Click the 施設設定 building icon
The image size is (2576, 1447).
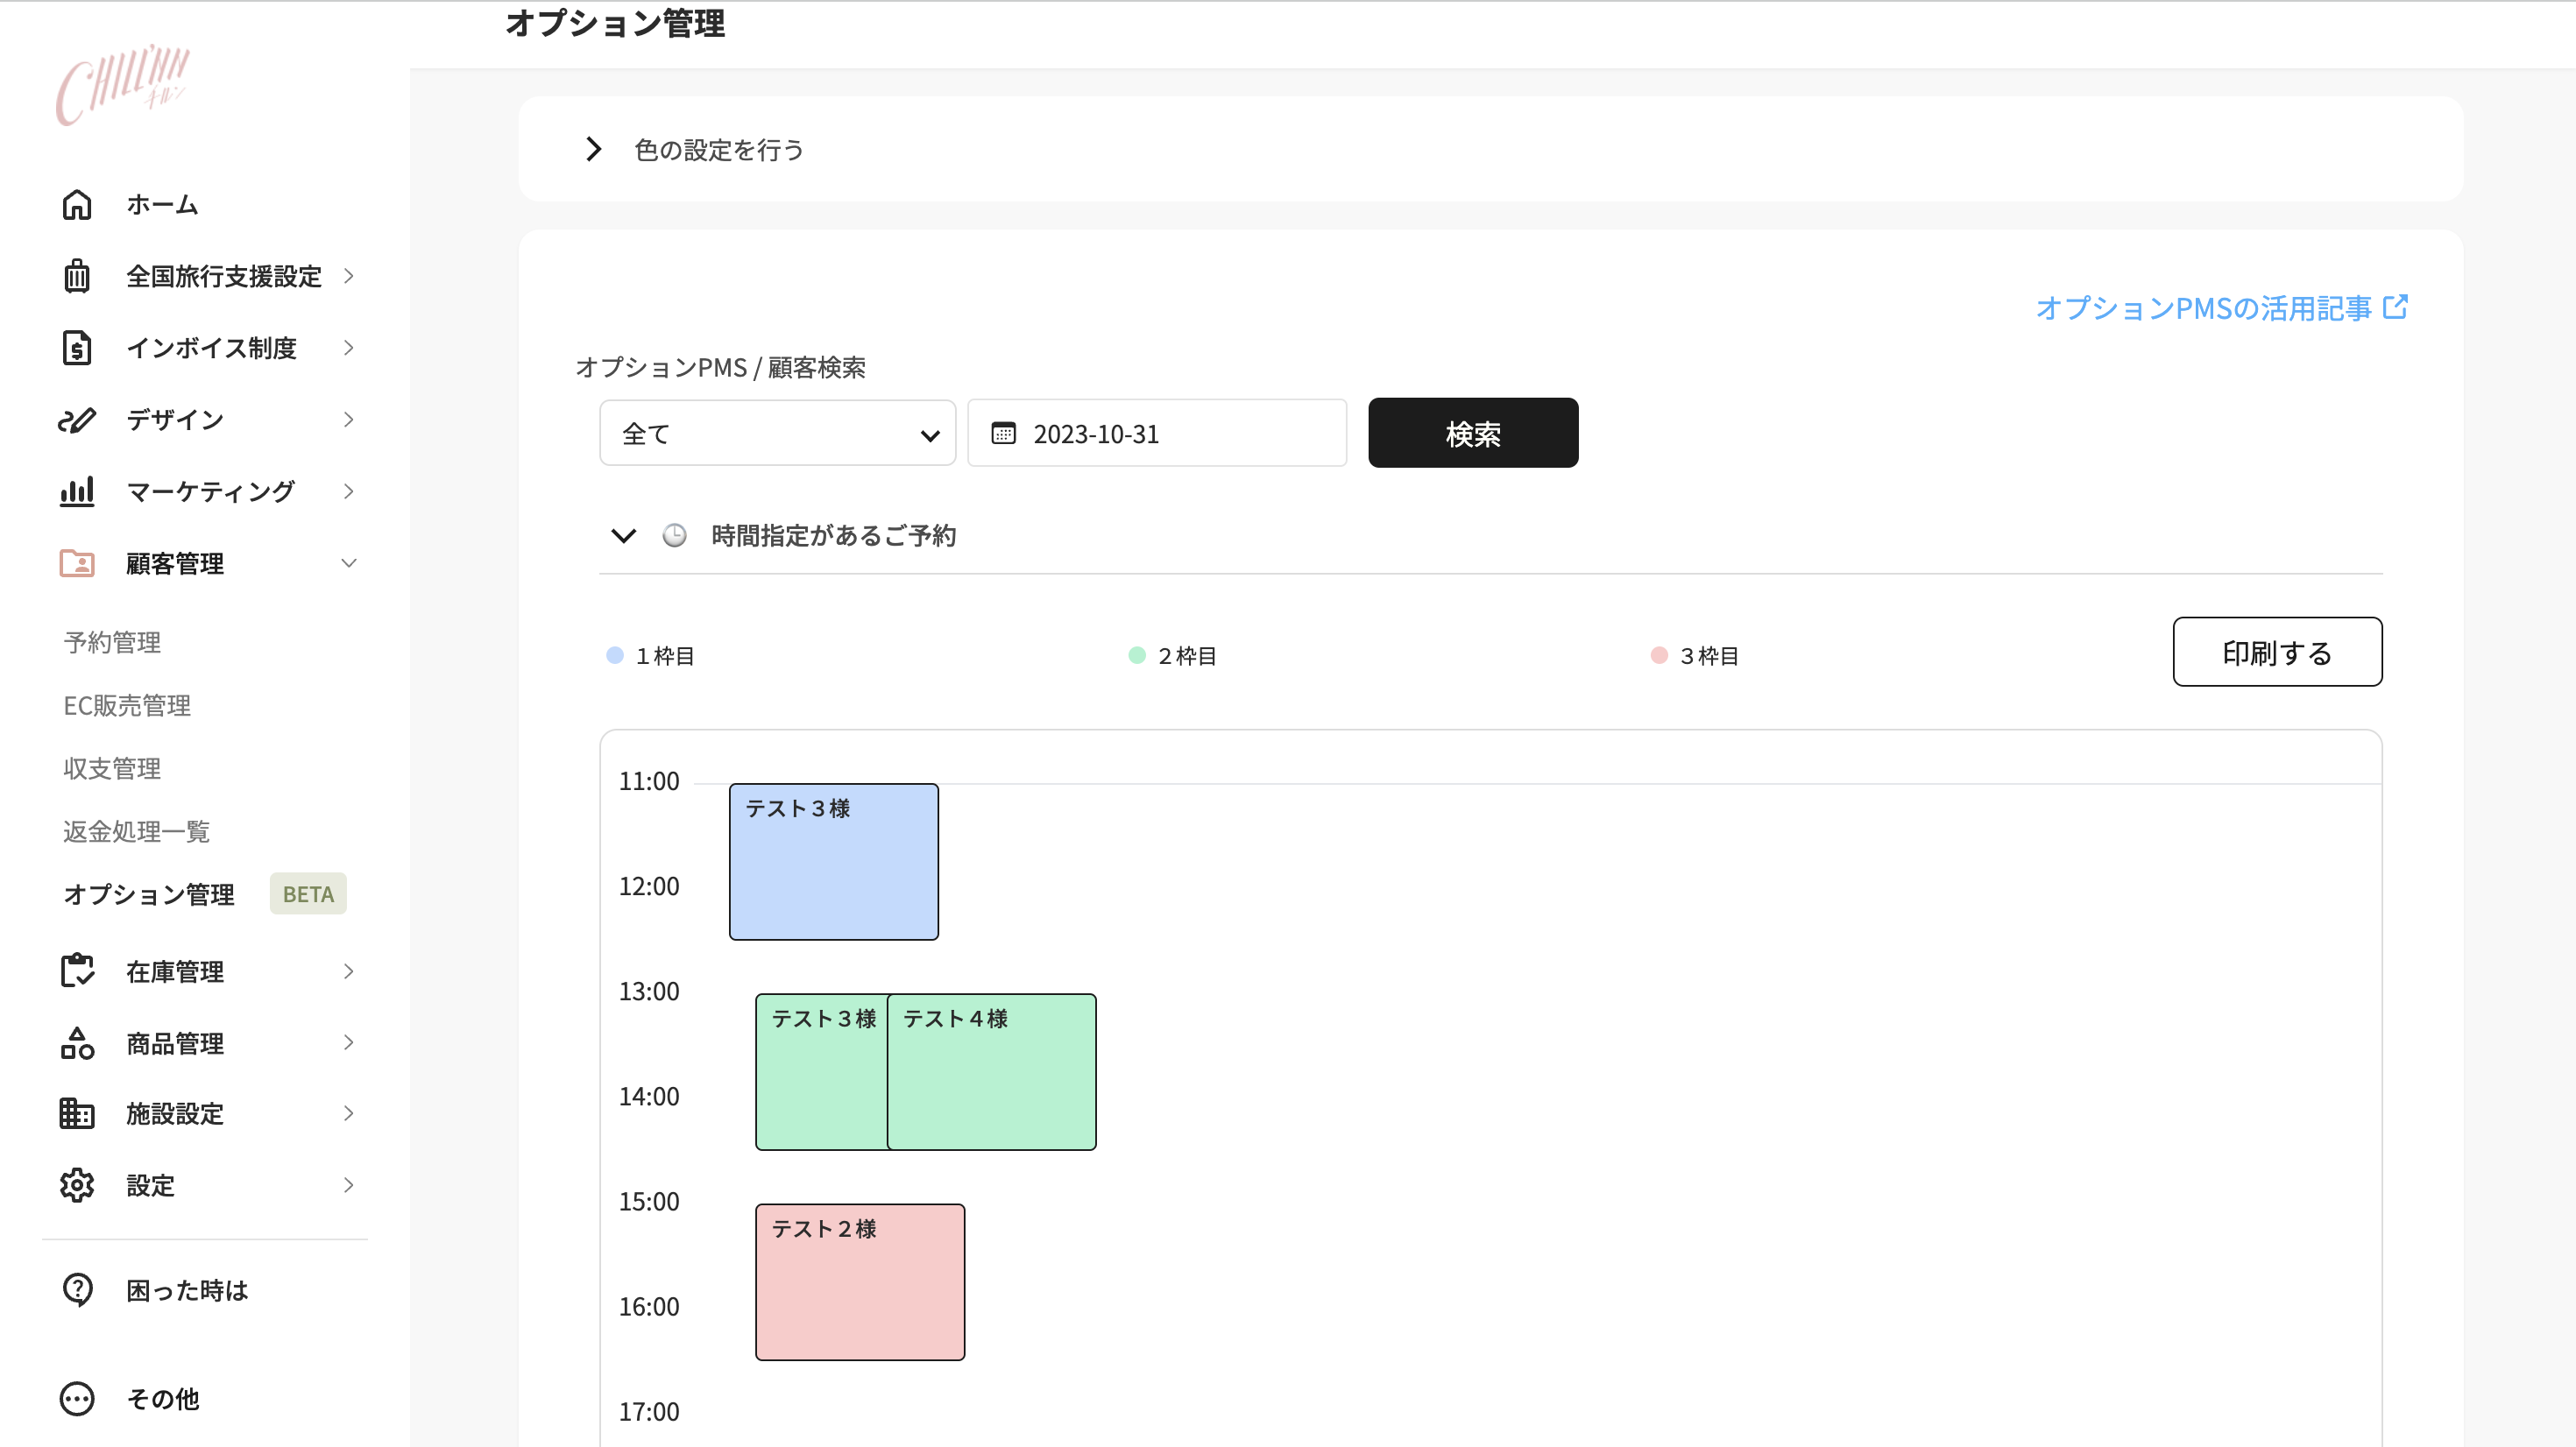pos(77,1113)
